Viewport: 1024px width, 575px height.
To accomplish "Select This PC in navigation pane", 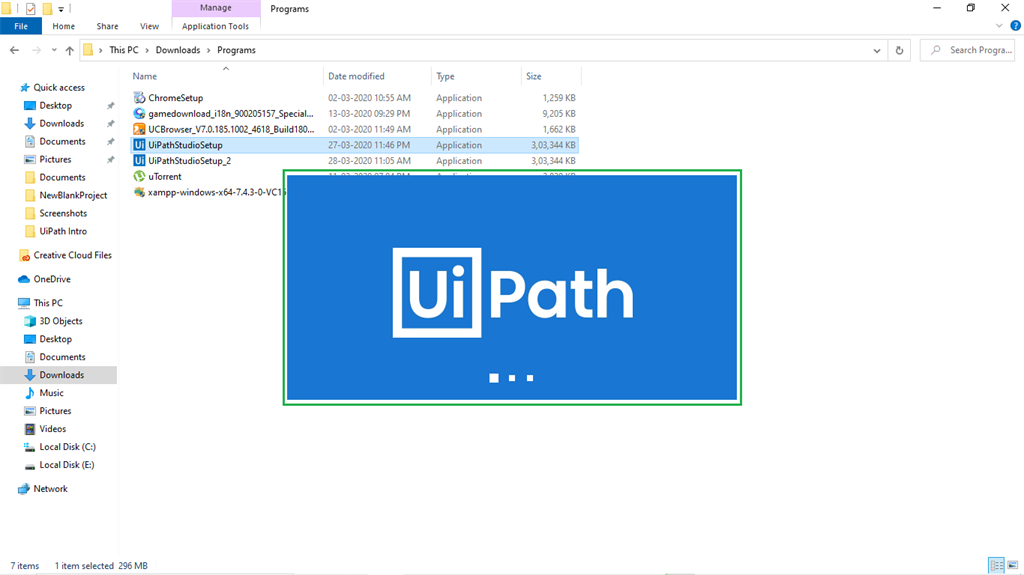I will 48,303.
